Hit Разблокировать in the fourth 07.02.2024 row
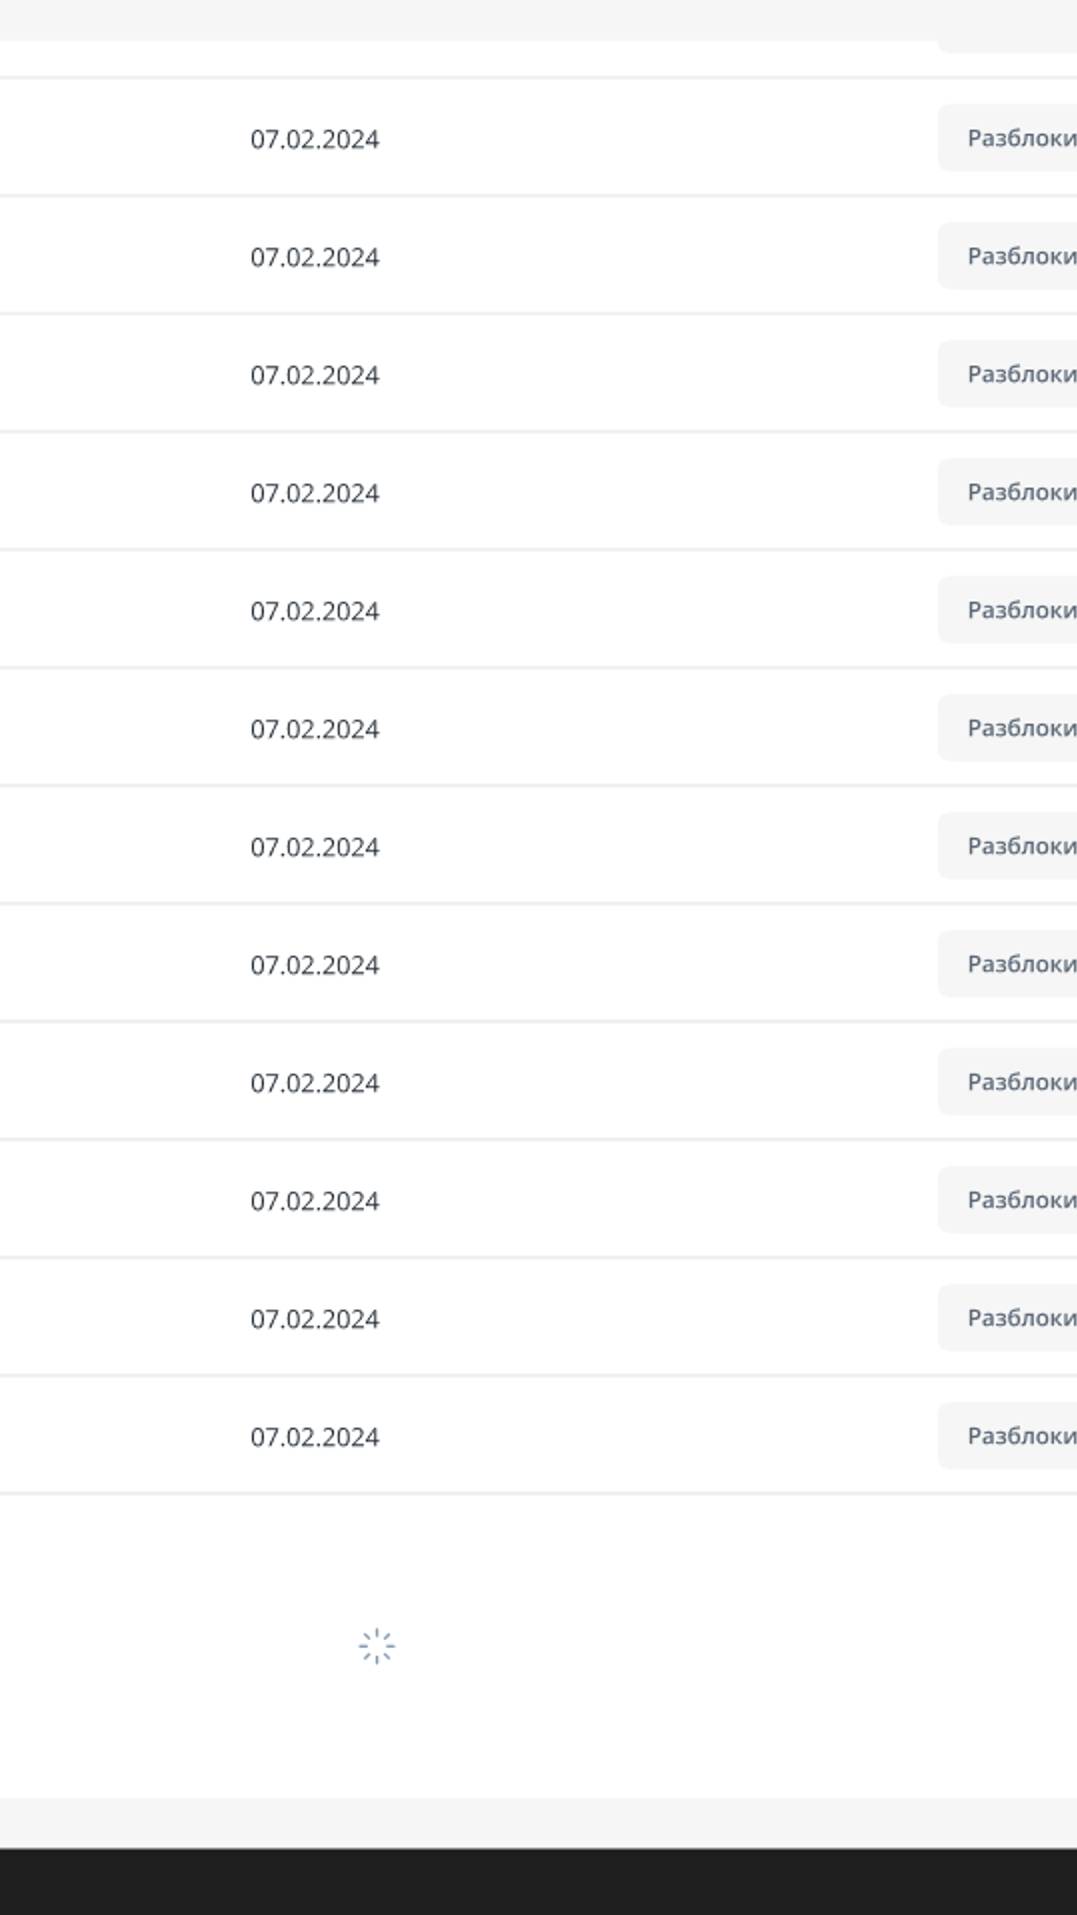This screenshot has height=1915, width=1077. (x=1010, y=492)
